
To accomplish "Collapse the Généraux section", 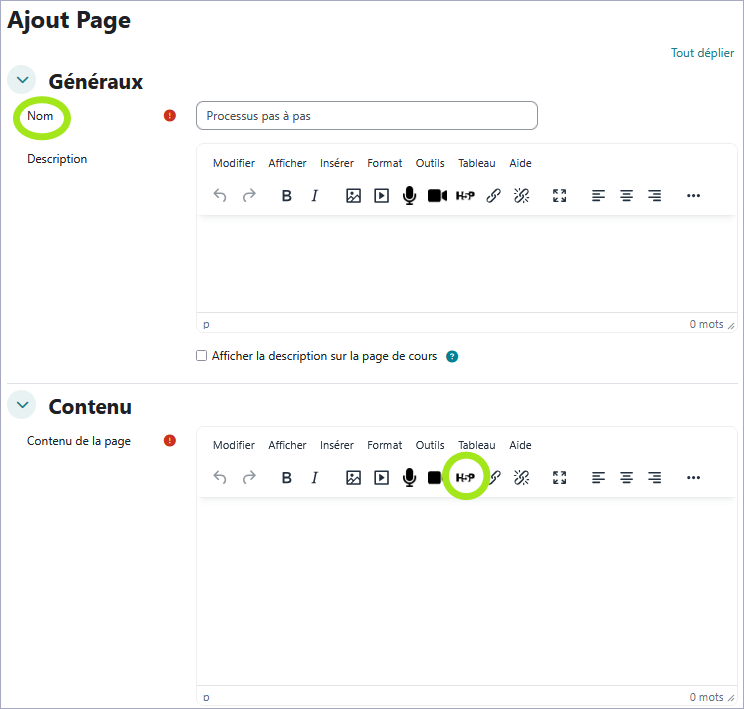I will pos(23,81).
